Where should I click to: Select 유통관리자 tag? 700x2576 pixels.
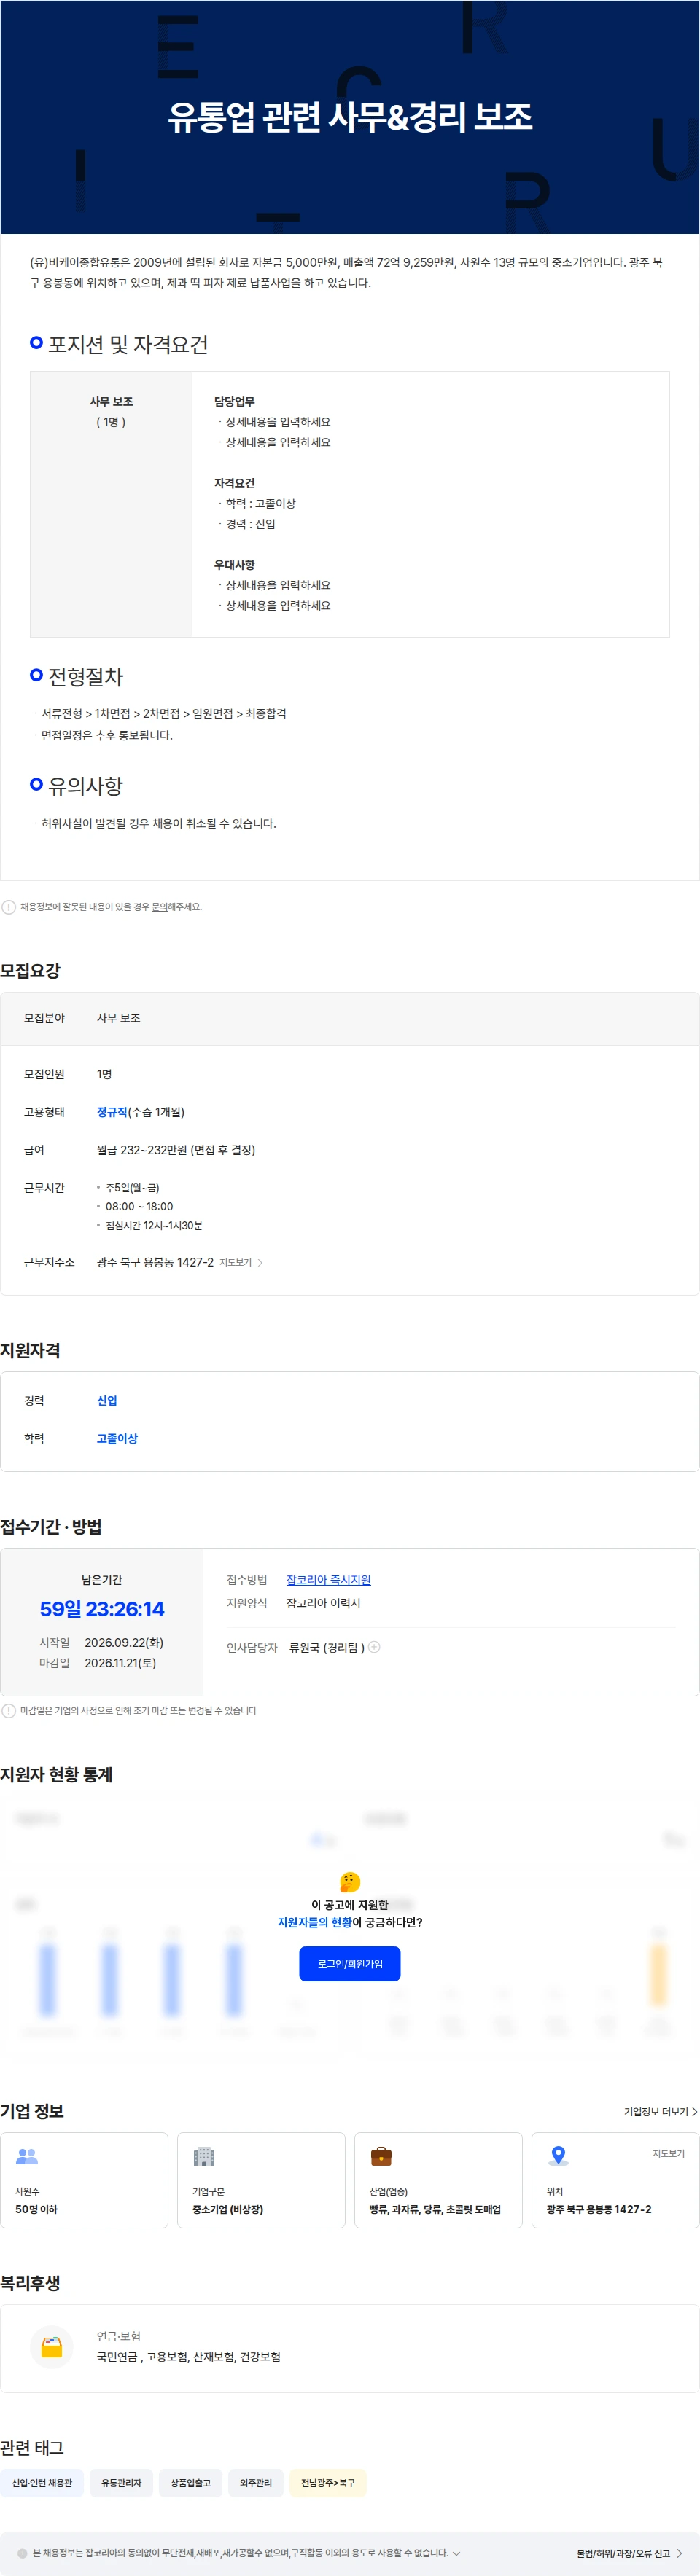(121, 2482)
